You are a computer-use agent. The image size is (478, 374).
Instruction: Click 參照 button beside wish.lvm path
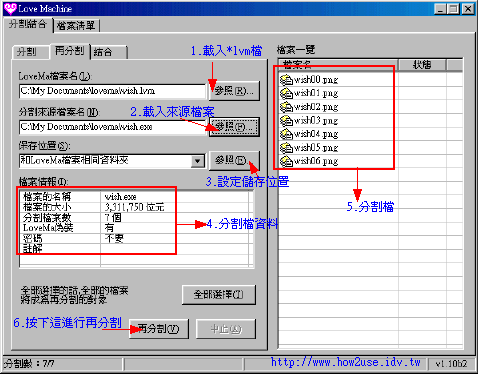(x=234, y=91)
